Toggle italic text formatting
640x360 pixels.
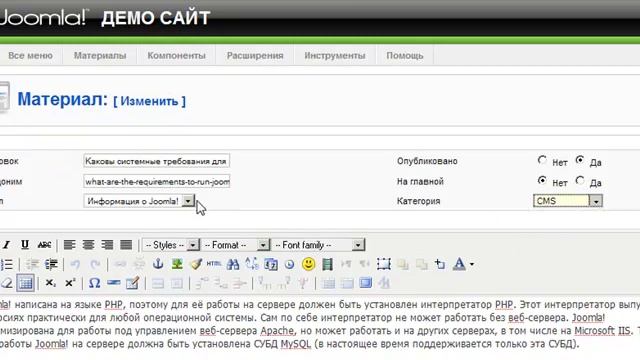coord(7,245)
